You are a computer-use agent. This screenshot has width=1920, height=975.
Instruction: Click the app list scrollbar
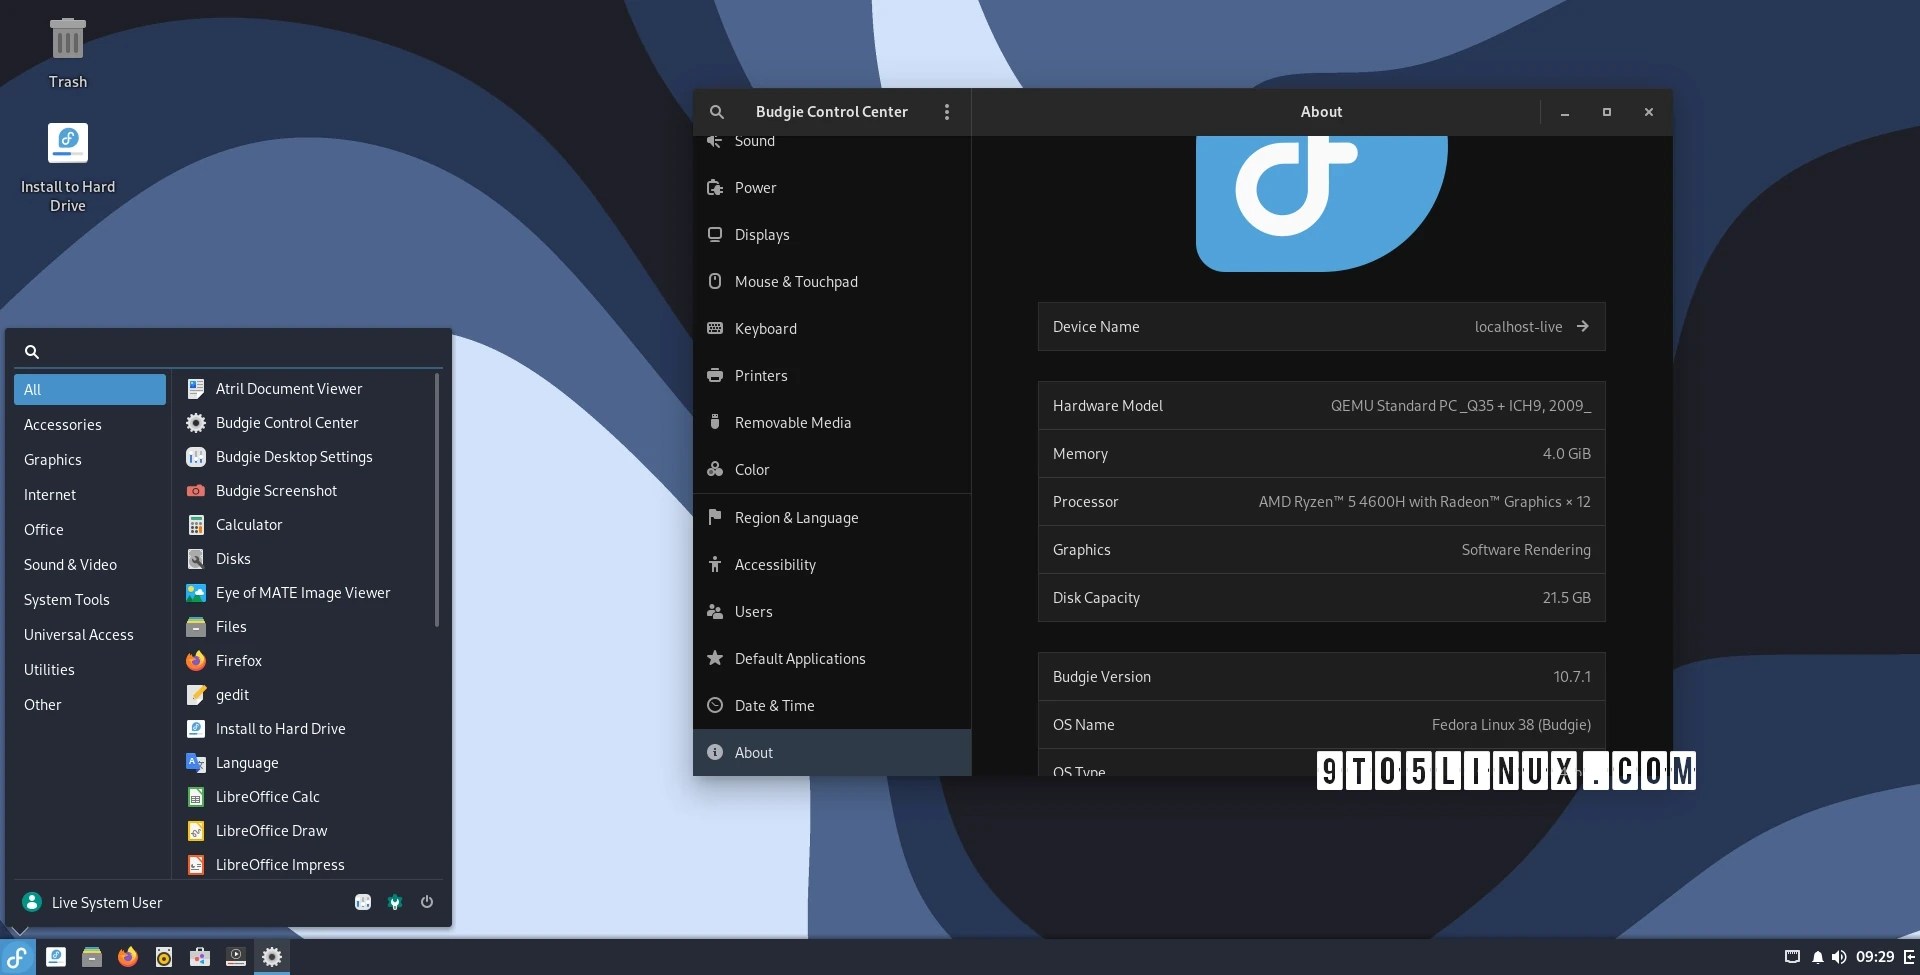[437, 500]
